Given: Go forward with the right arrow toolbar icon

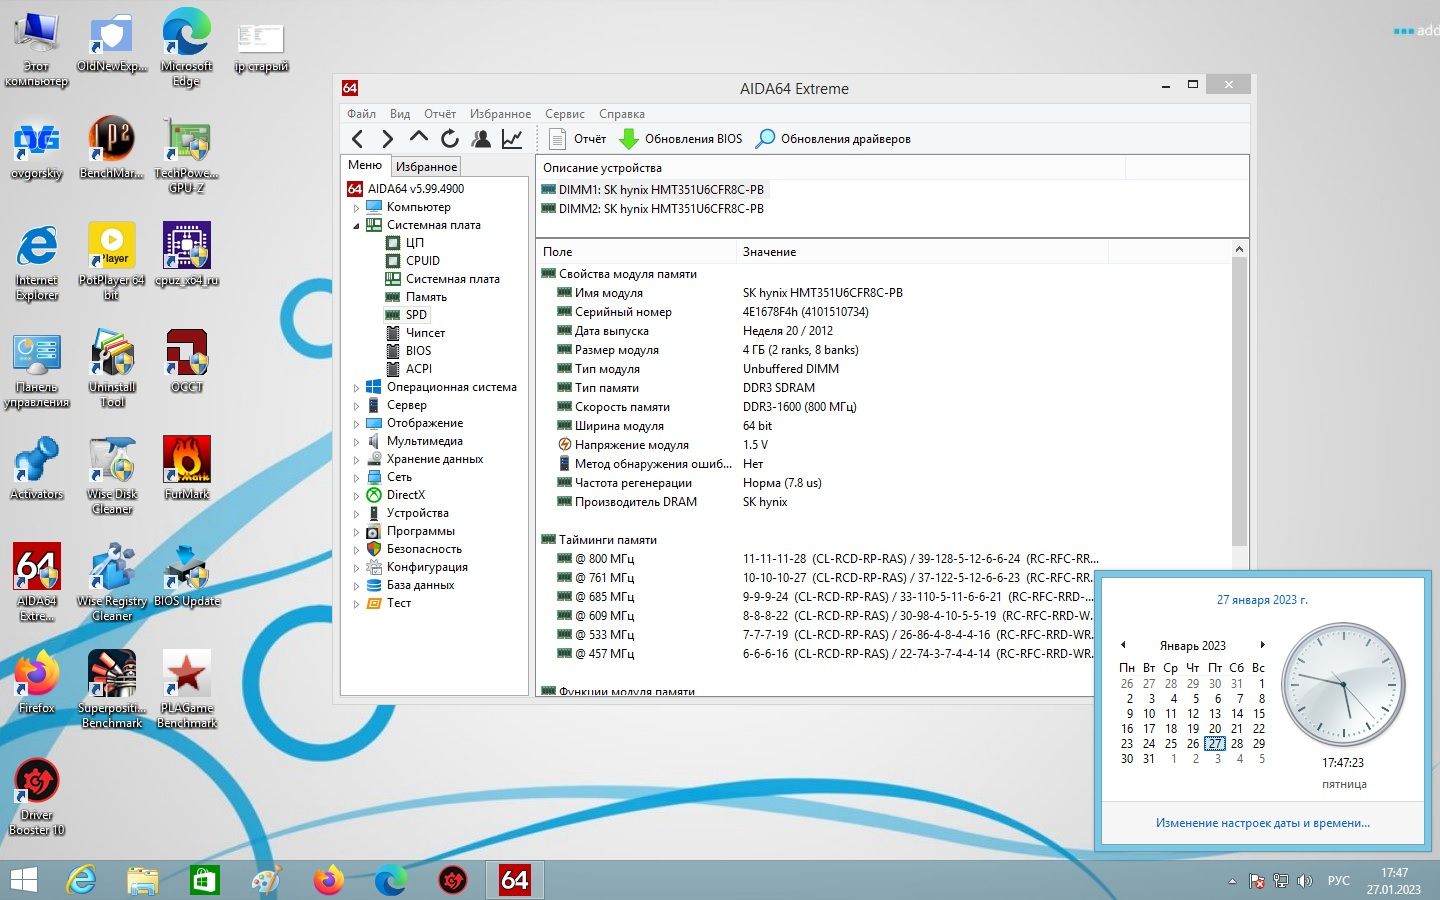Looking at the screenshot, I should pos(388,139).
